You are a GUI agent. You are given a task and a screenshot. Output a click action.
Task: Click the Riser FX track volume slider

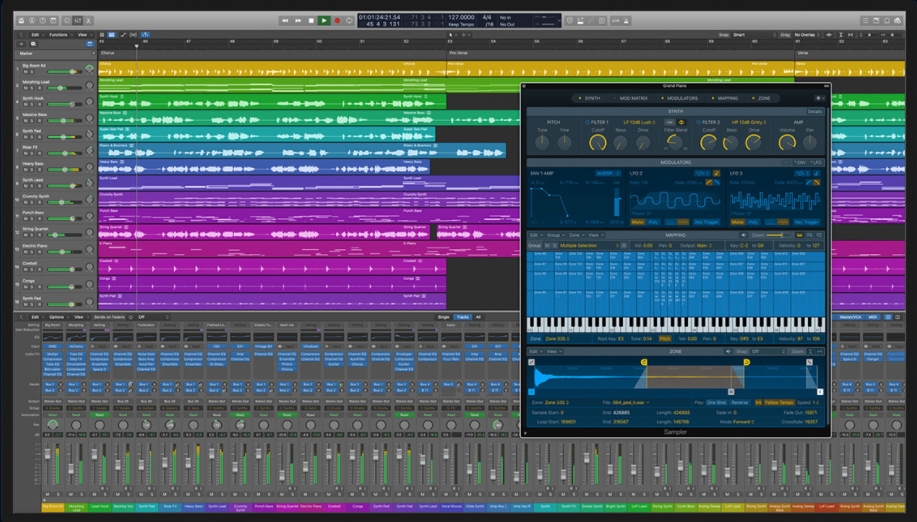(64, 153)
